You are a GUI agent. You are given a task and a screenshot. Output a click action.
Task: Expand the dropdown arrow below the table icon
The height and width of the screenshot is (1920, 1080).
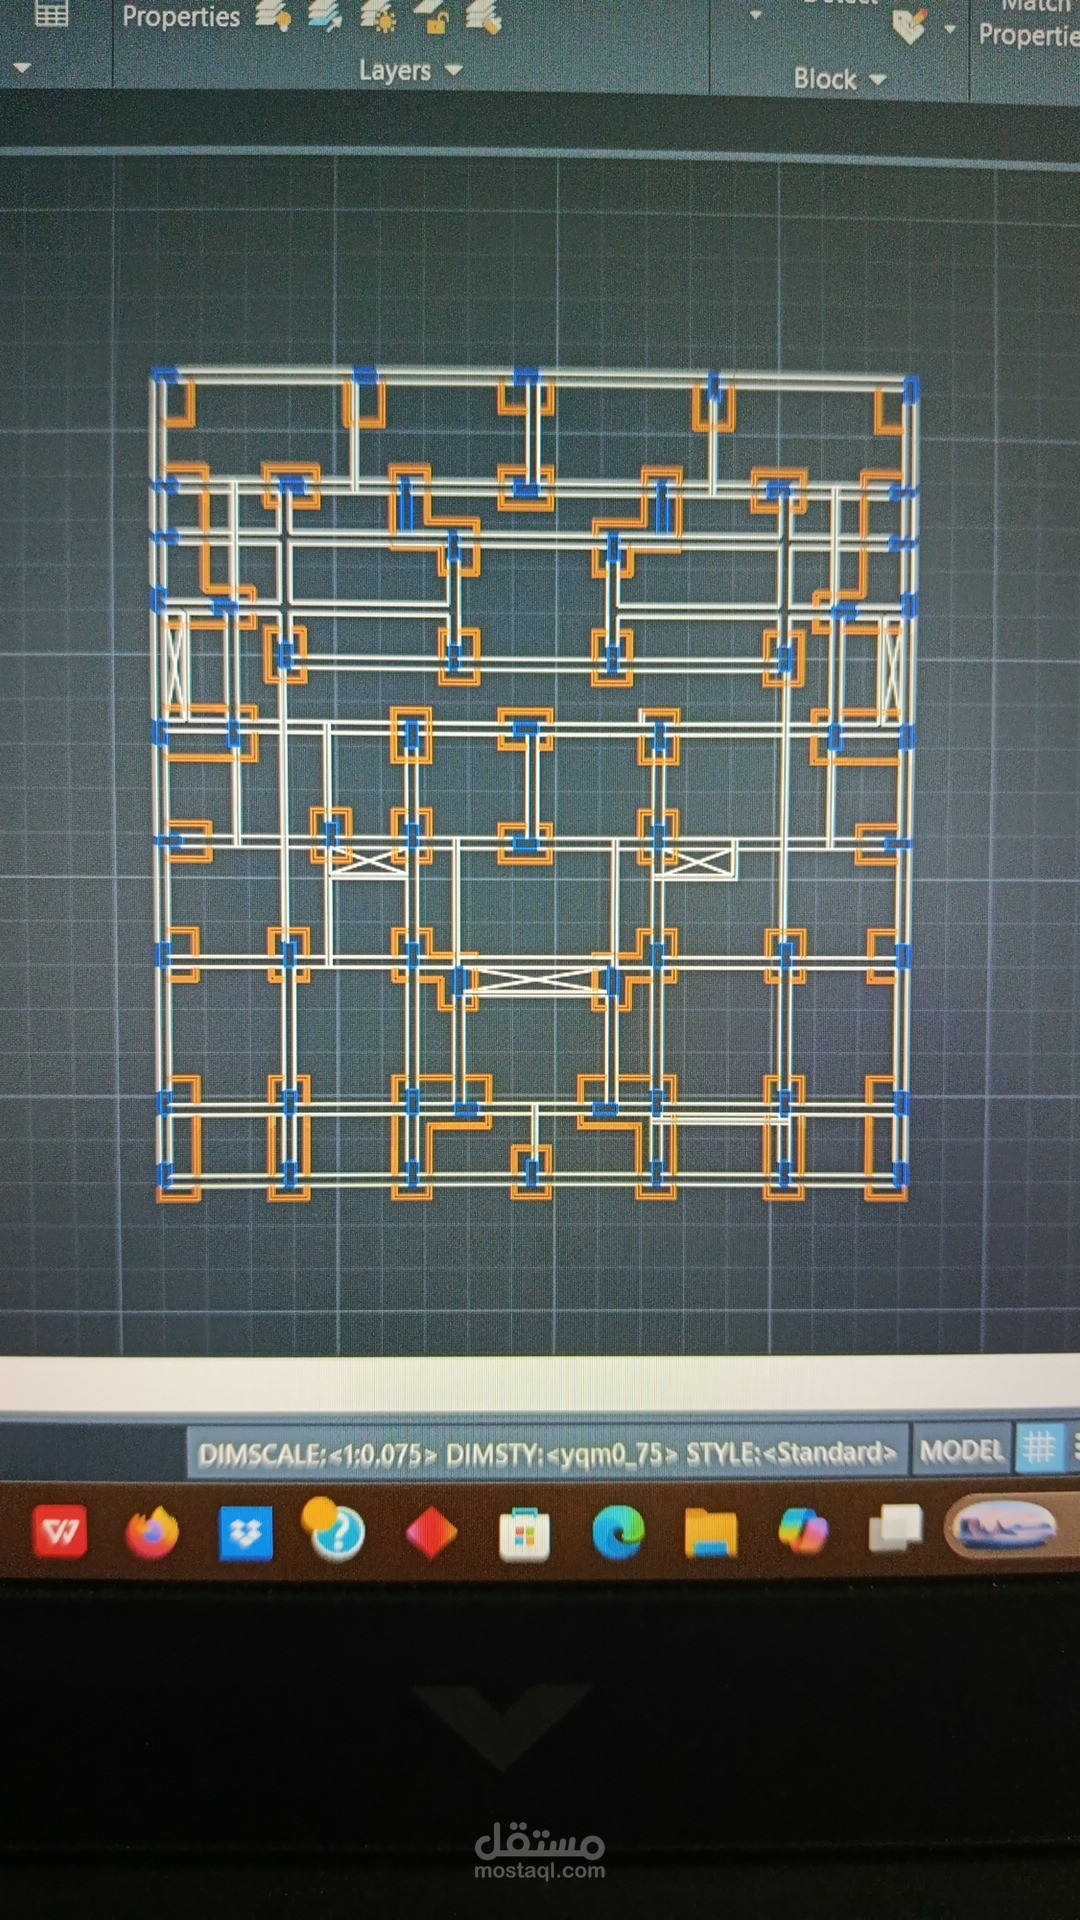pyautogui.click(x=22, y=68)
